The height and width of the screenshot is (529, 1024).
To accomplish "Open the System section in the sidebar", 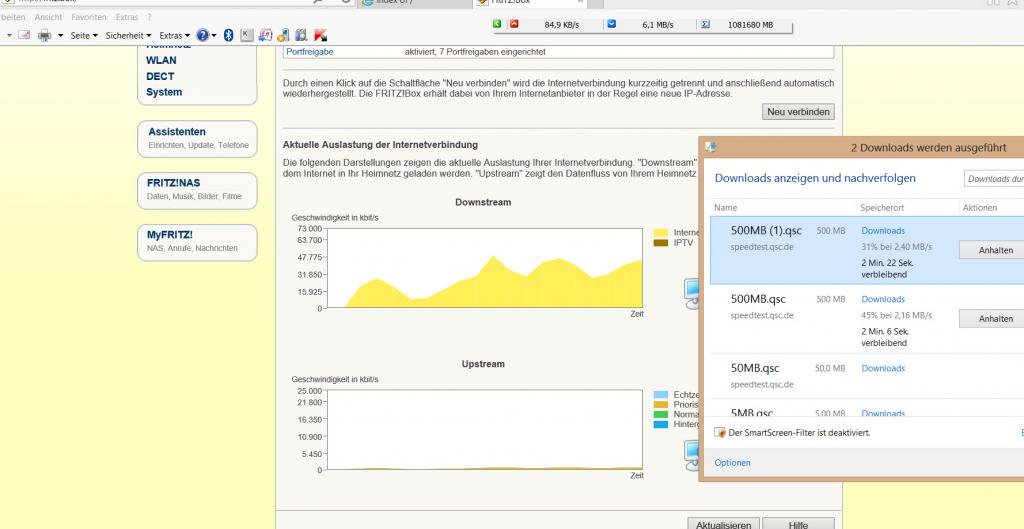I will tap(164, 92).
